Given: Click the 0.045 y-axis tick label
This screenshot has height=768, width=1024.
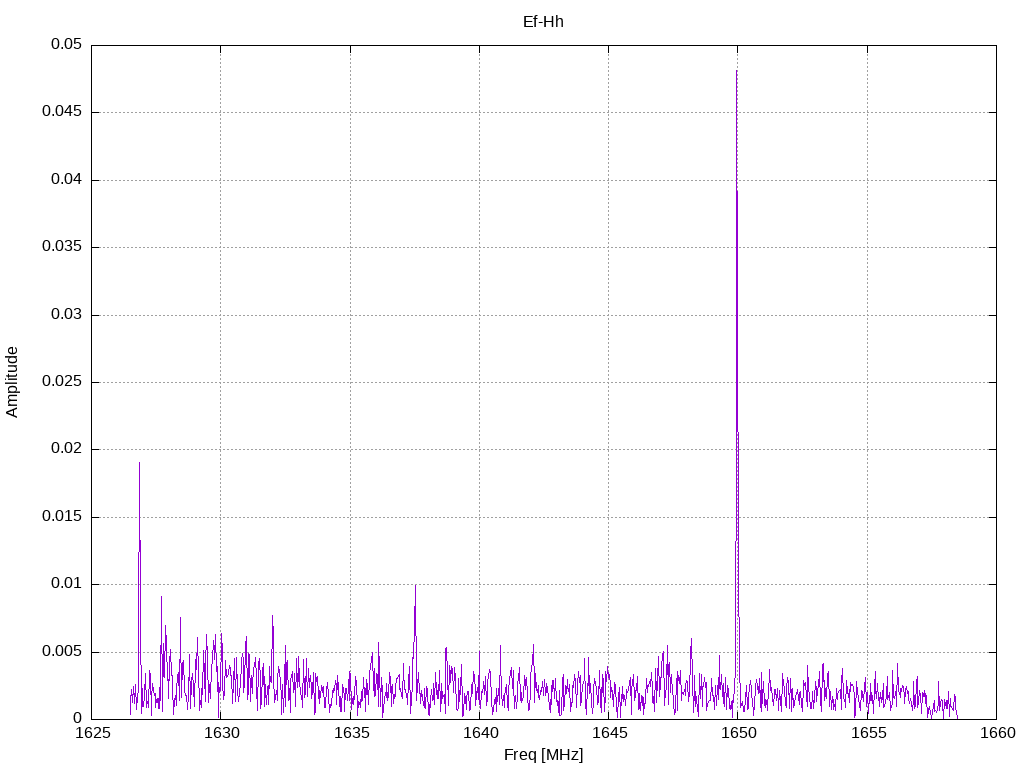Looking at the screenshot, I should [x=62, y=112].
